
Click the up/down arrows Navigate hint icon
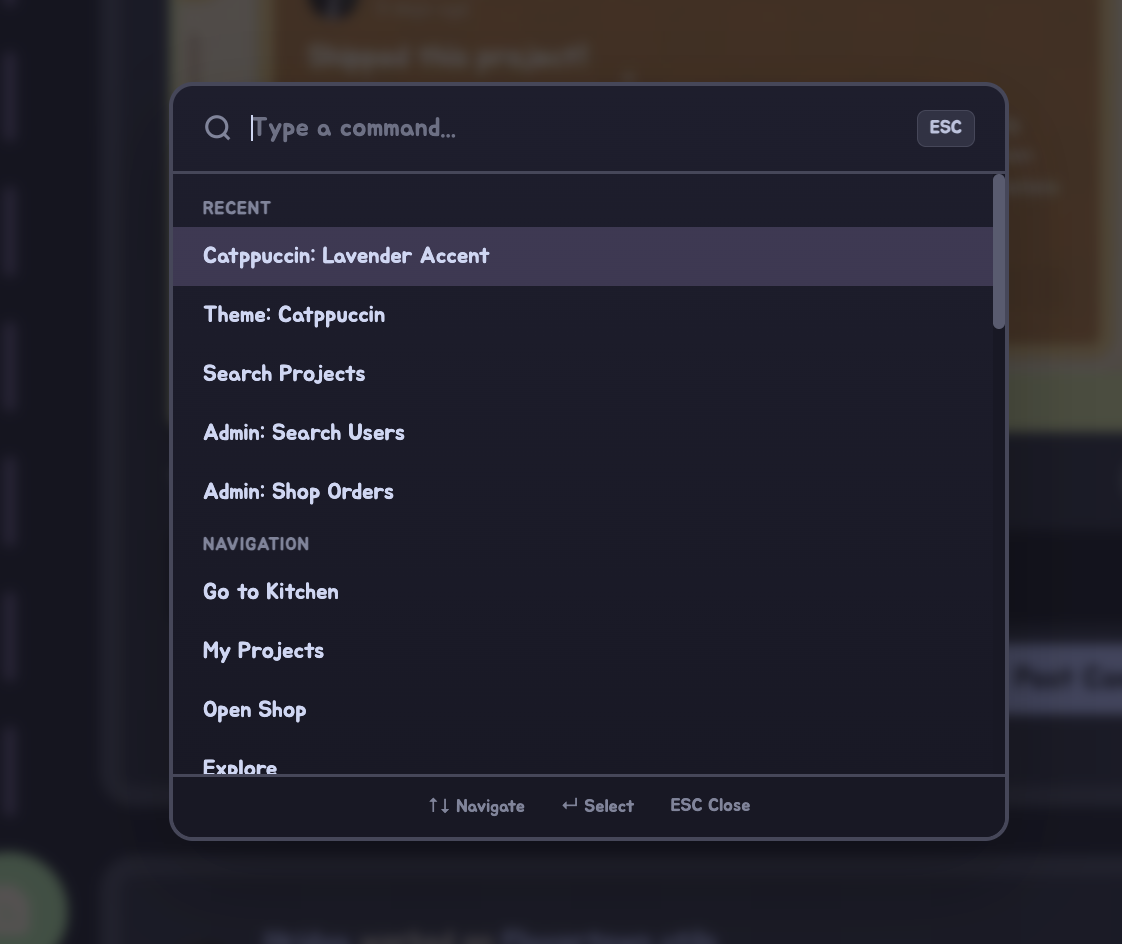tap(438, 805)
